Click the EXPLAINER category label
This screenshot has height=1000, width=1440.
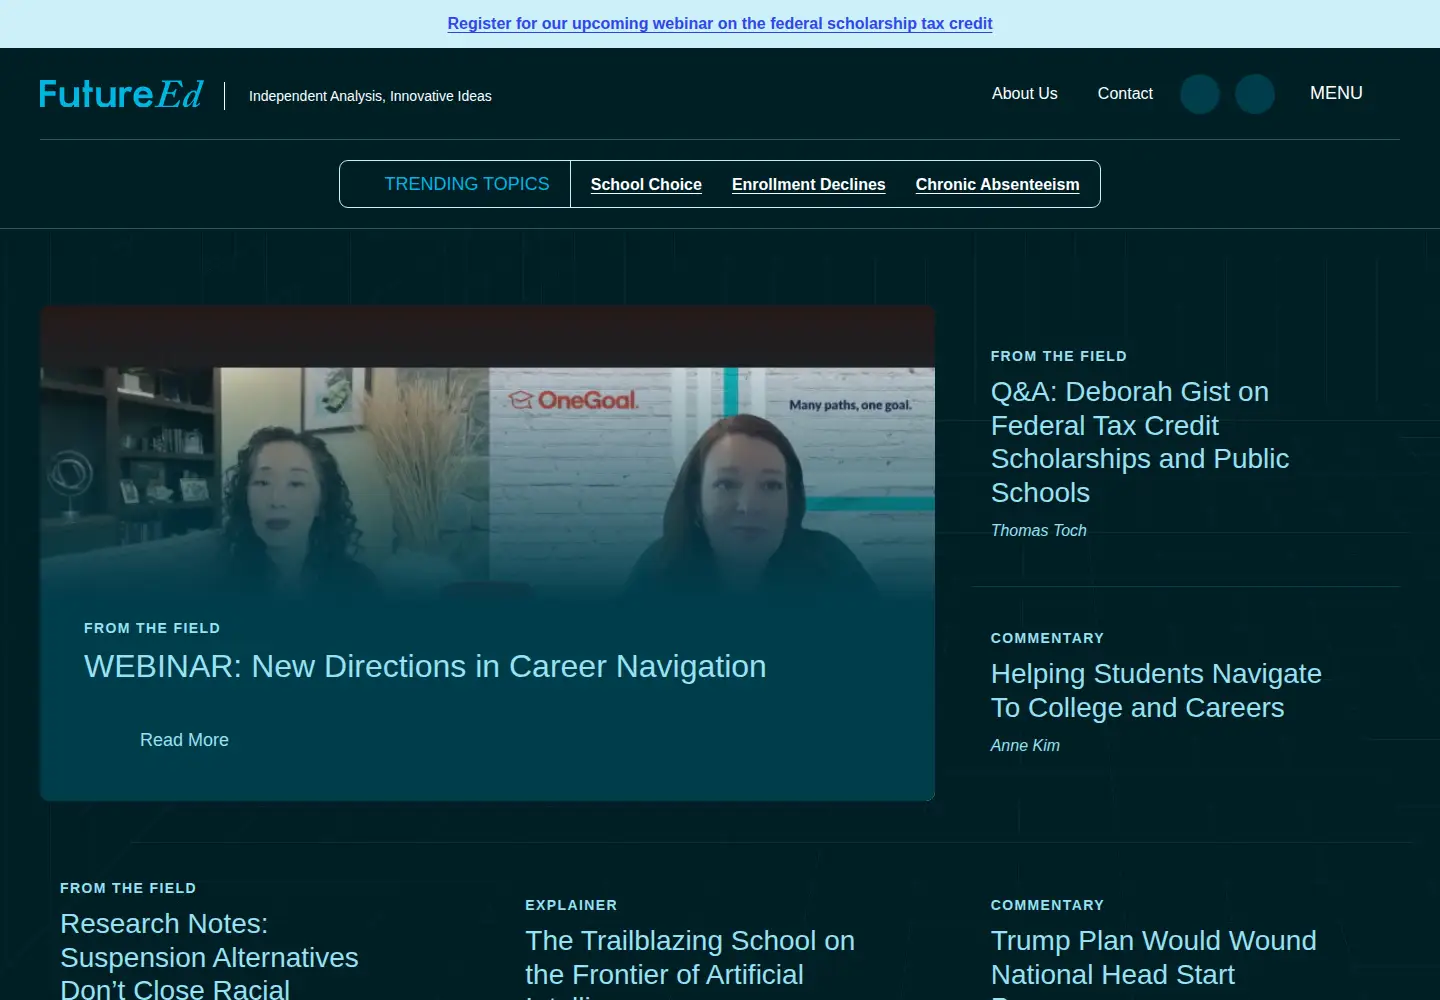571,905
